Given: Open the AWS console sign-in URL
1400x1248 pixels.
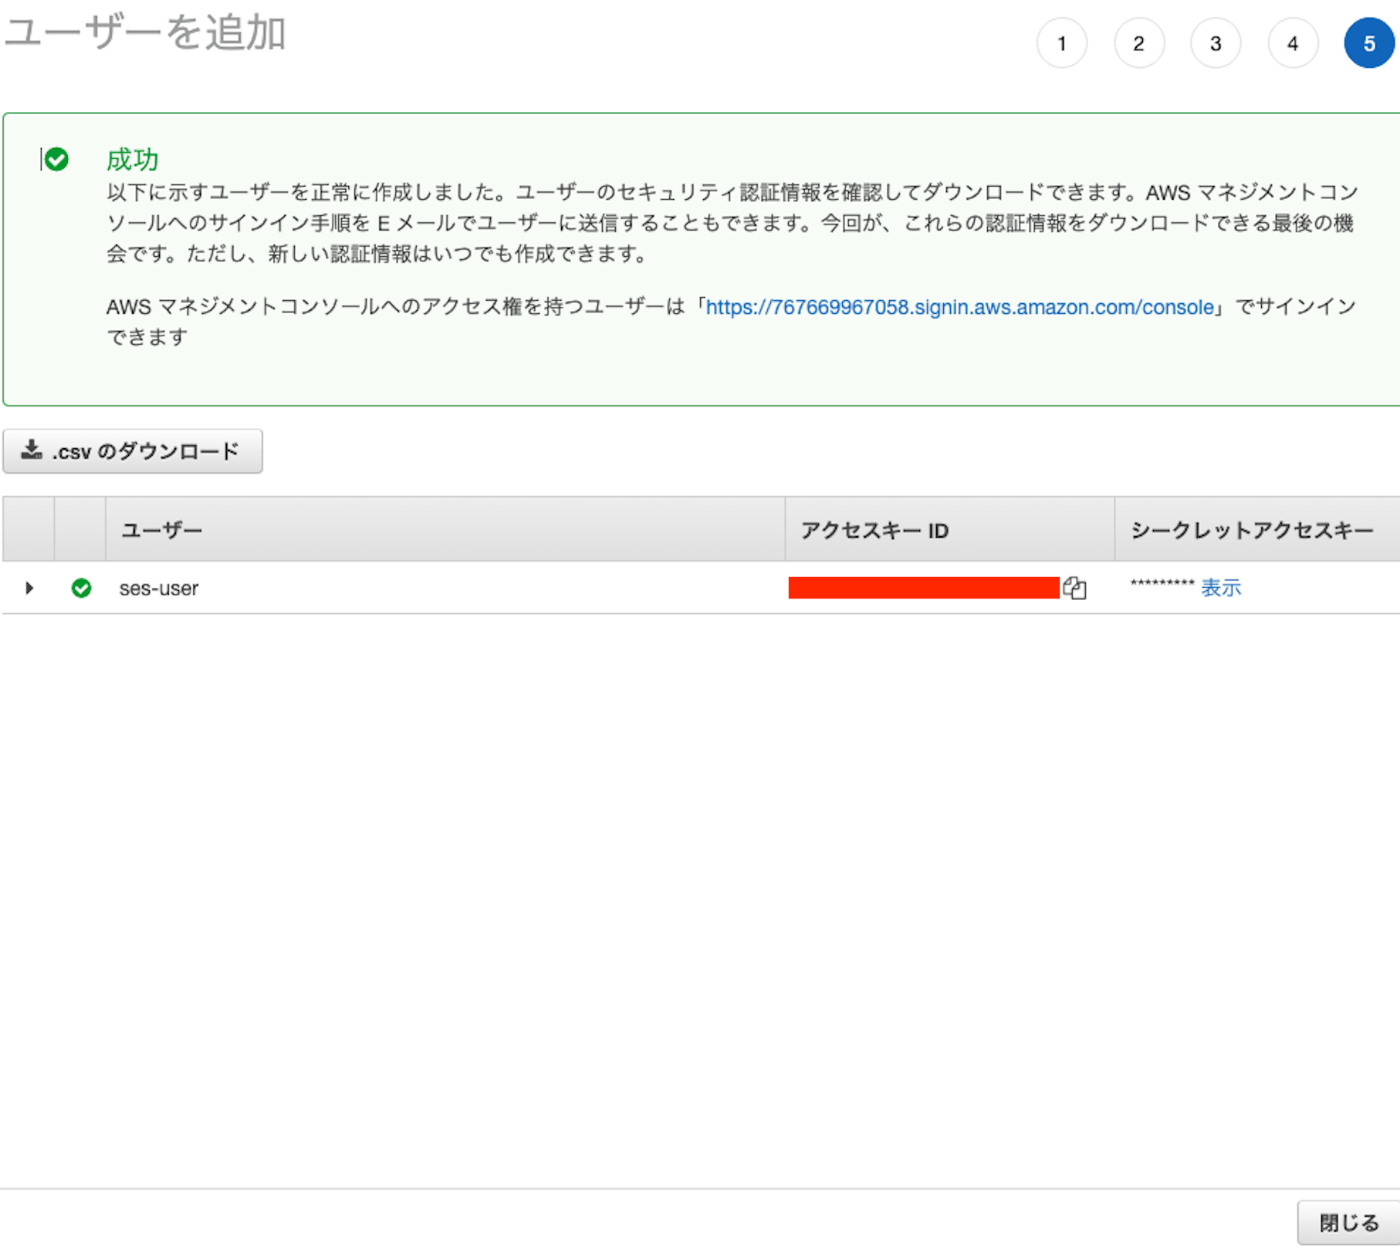Looking at the screenshot, I should (959, 307).
